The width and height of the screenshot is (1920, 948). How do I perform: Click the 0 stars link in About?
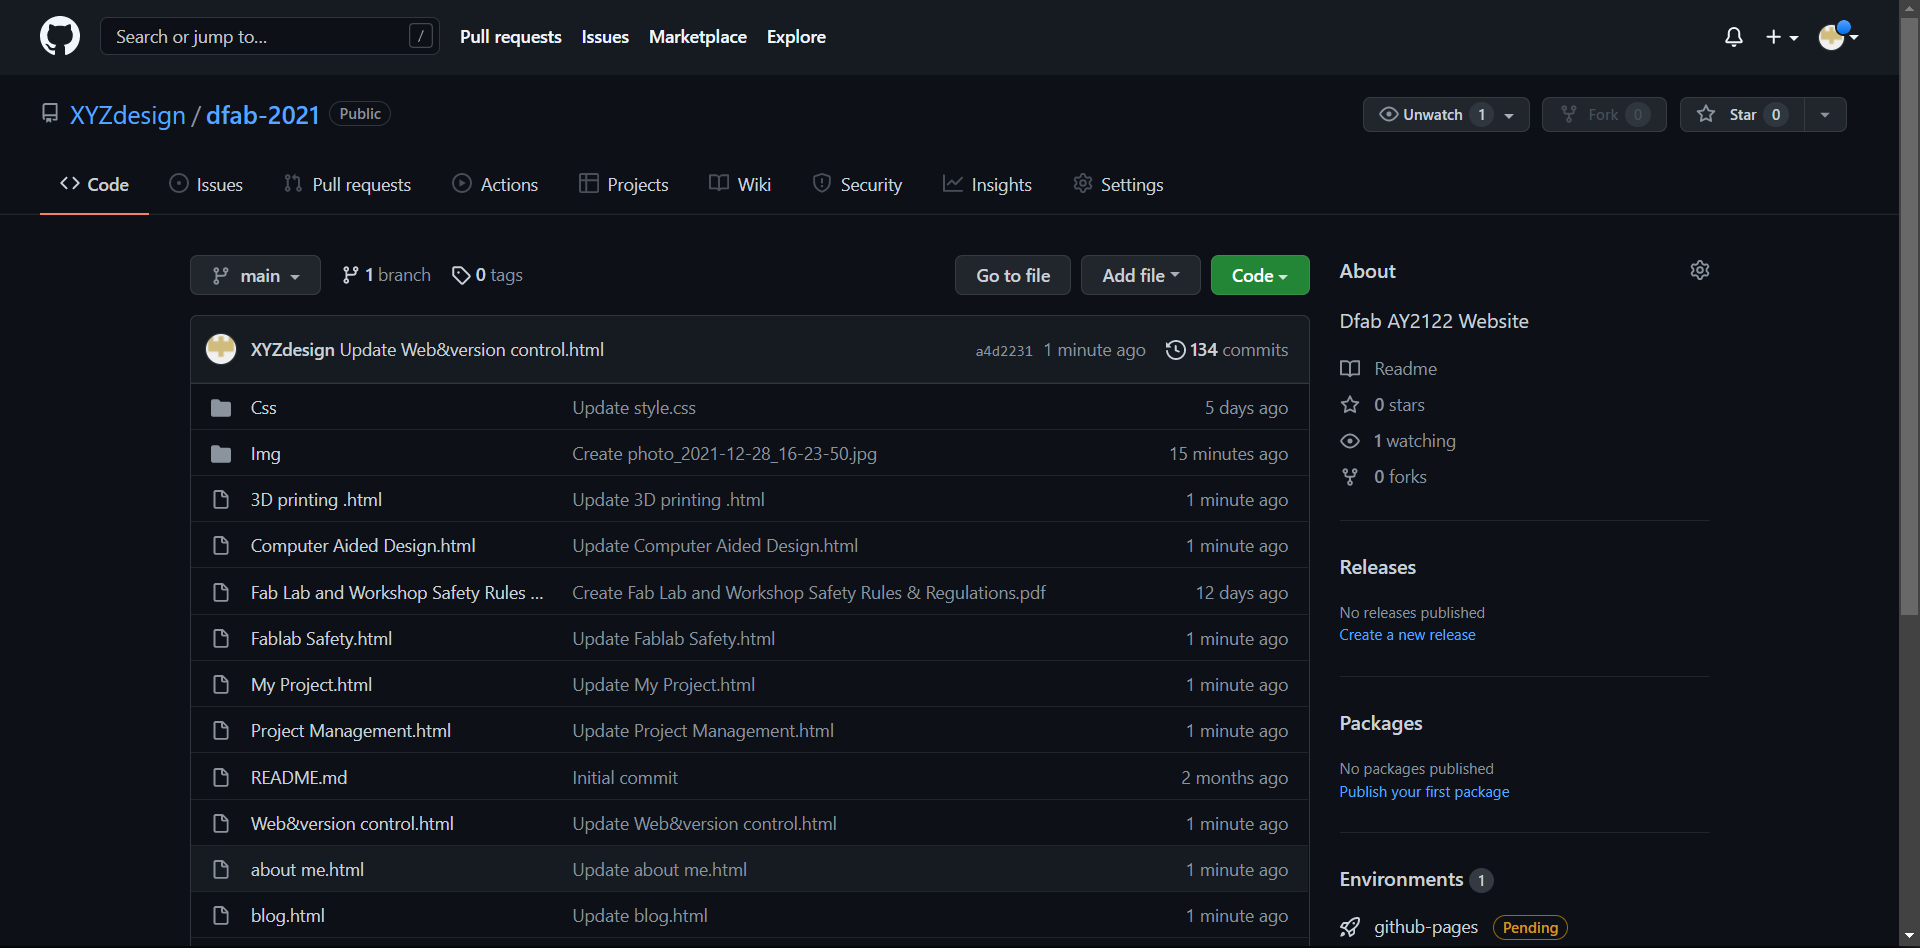click(1382, 405)
